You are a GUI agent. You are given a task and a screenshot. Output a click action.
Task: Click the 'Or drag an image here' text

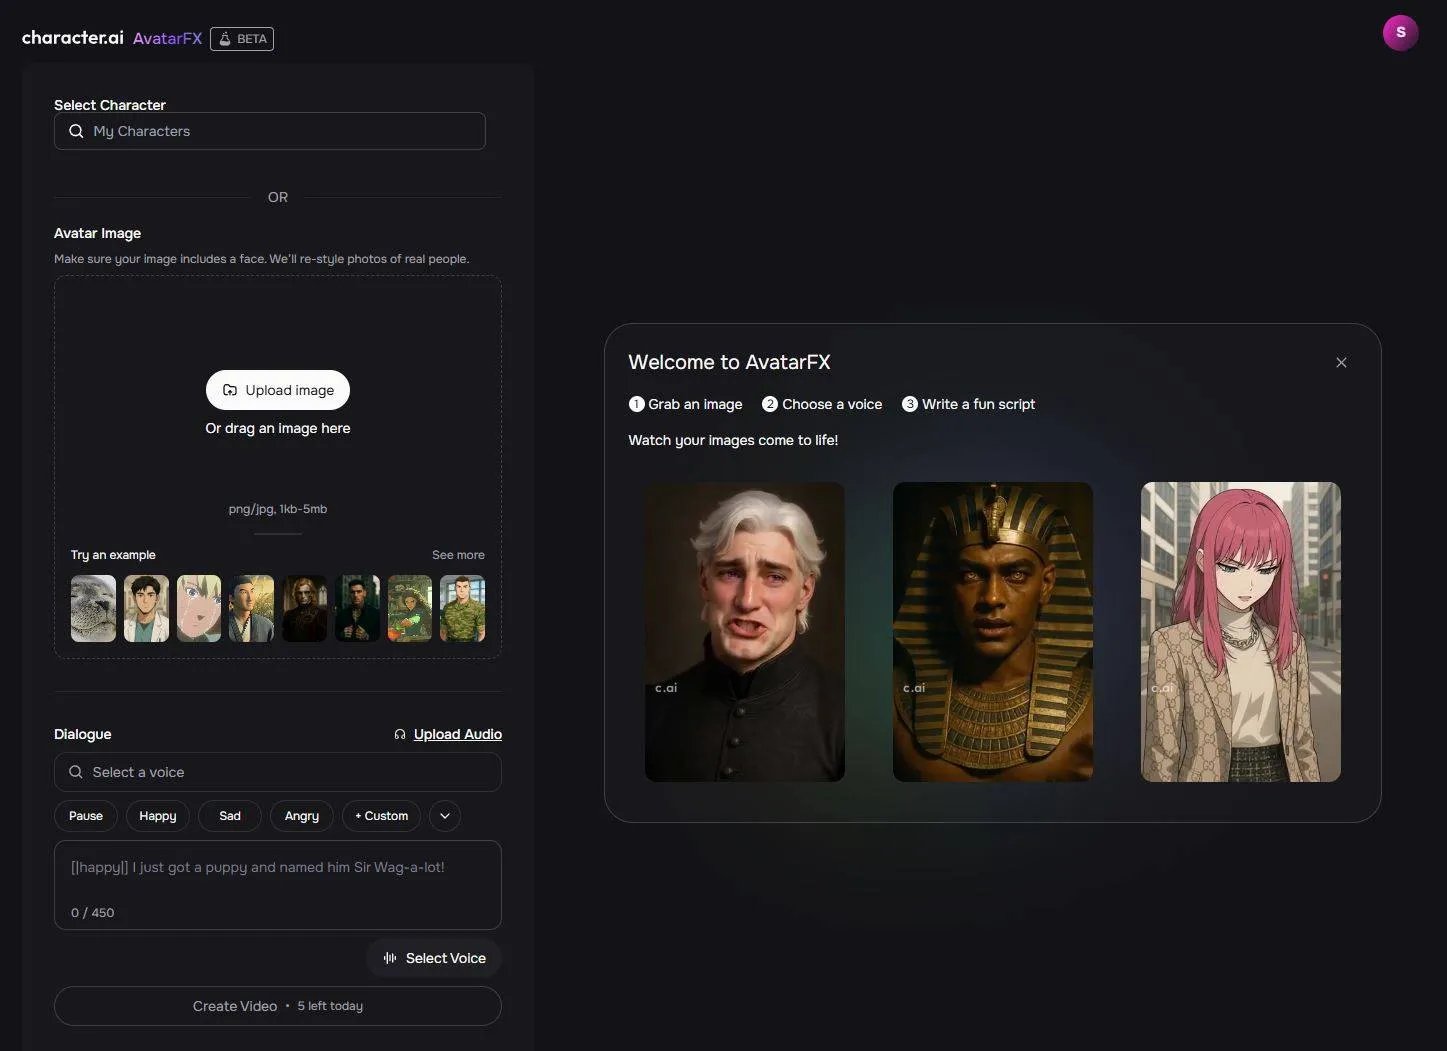278,428
